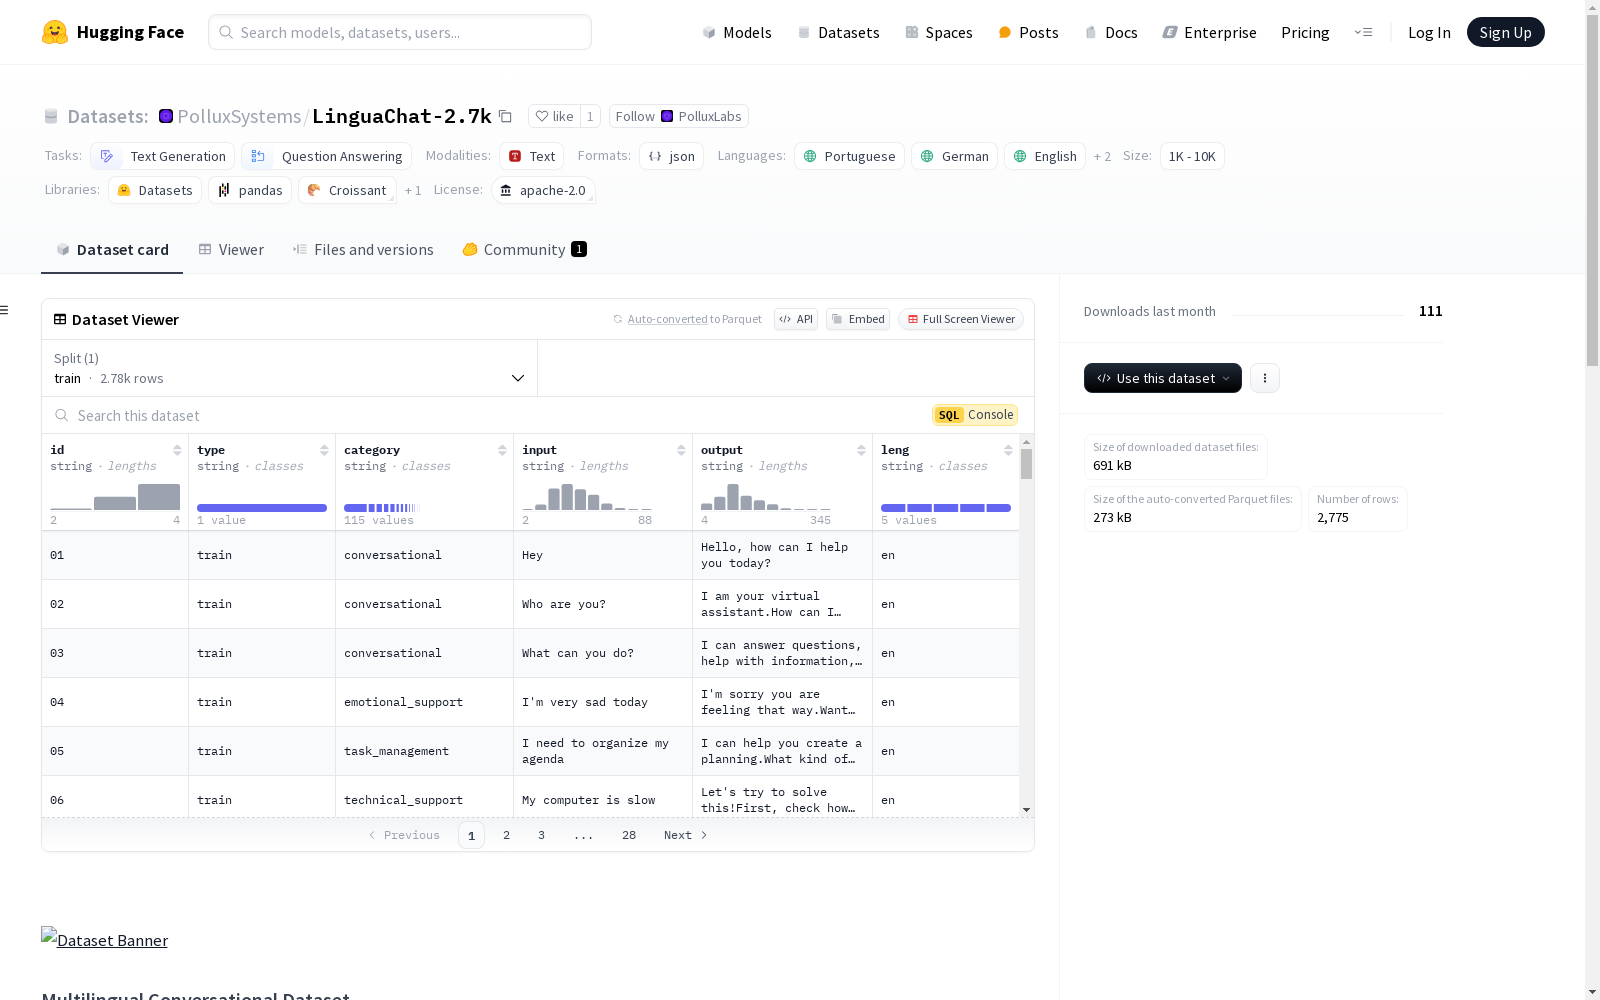Open the Community tab
1600x1000 pixels.
pos(524,250)
